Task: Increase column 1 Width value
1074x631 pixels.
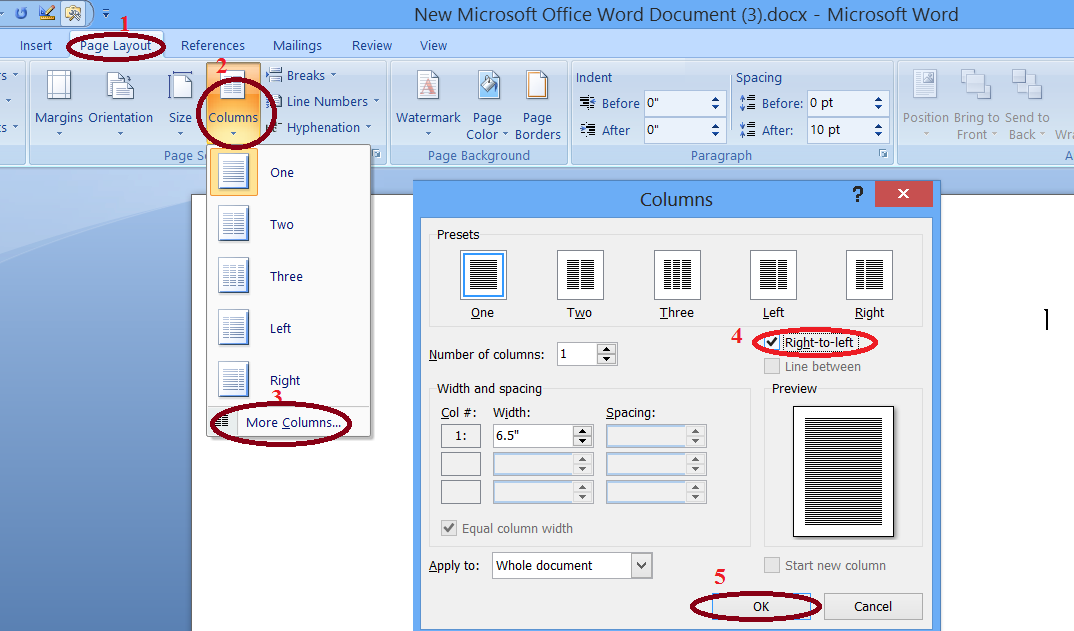Action: (583, 431)
